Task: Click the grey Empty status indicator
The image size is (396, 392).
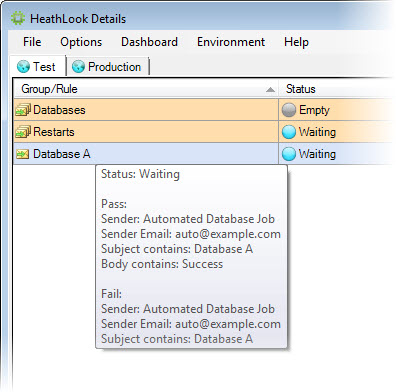Action: (x=289, y=110)
